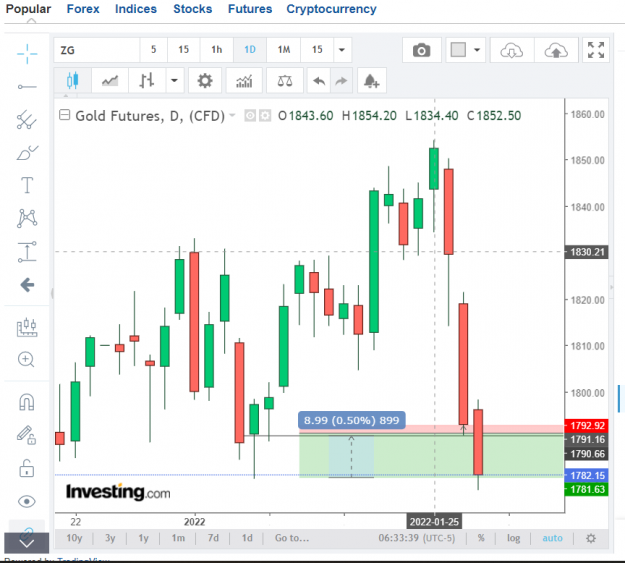Toggle stay in drawing mode pencil-lock

coord(27,435)
